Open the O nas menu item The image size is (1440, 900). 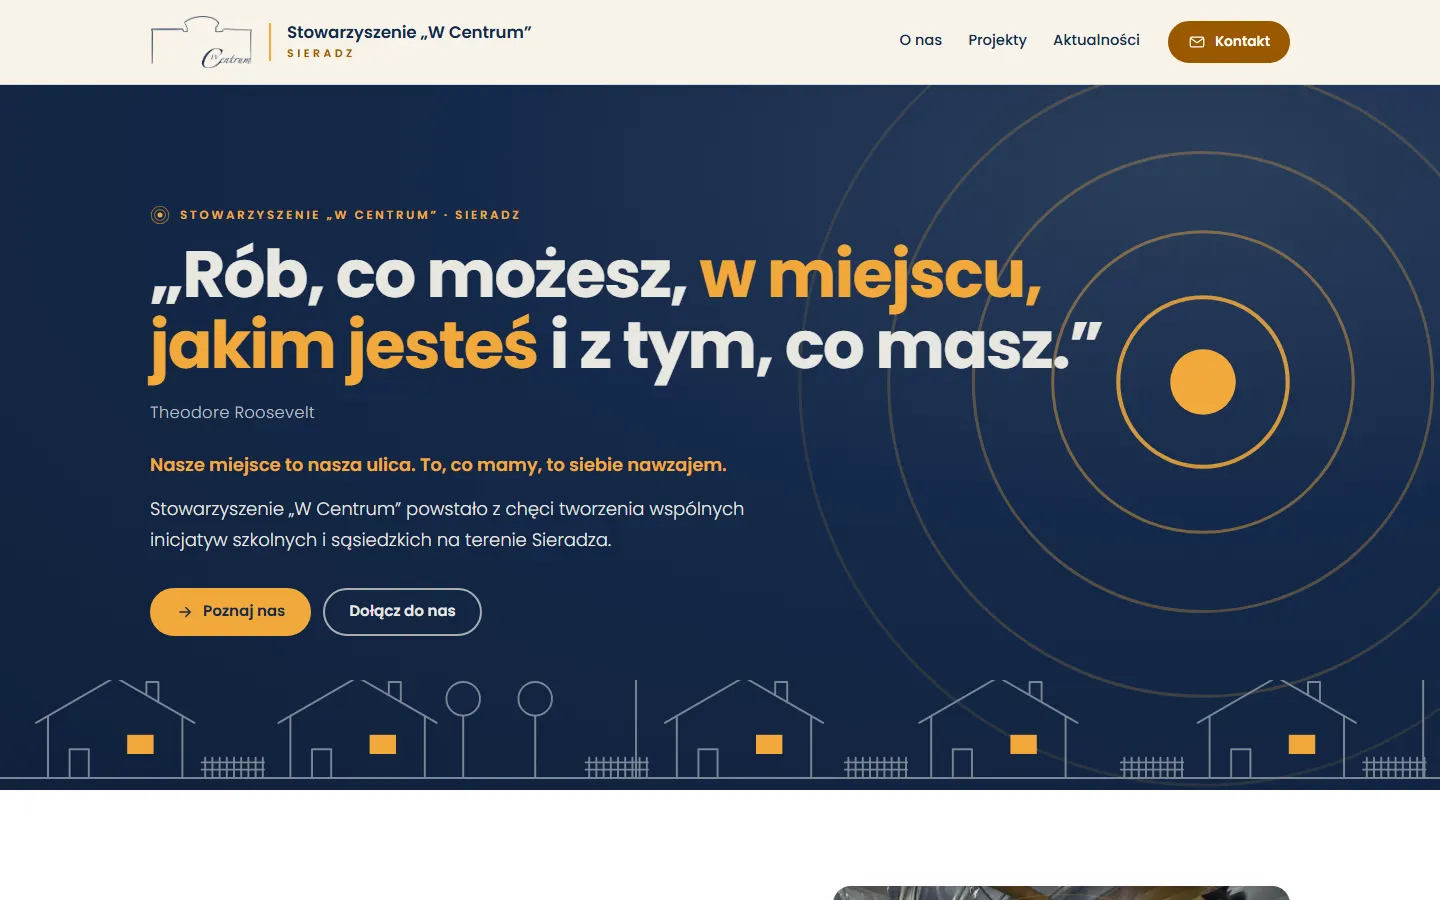tap(920, 40)
